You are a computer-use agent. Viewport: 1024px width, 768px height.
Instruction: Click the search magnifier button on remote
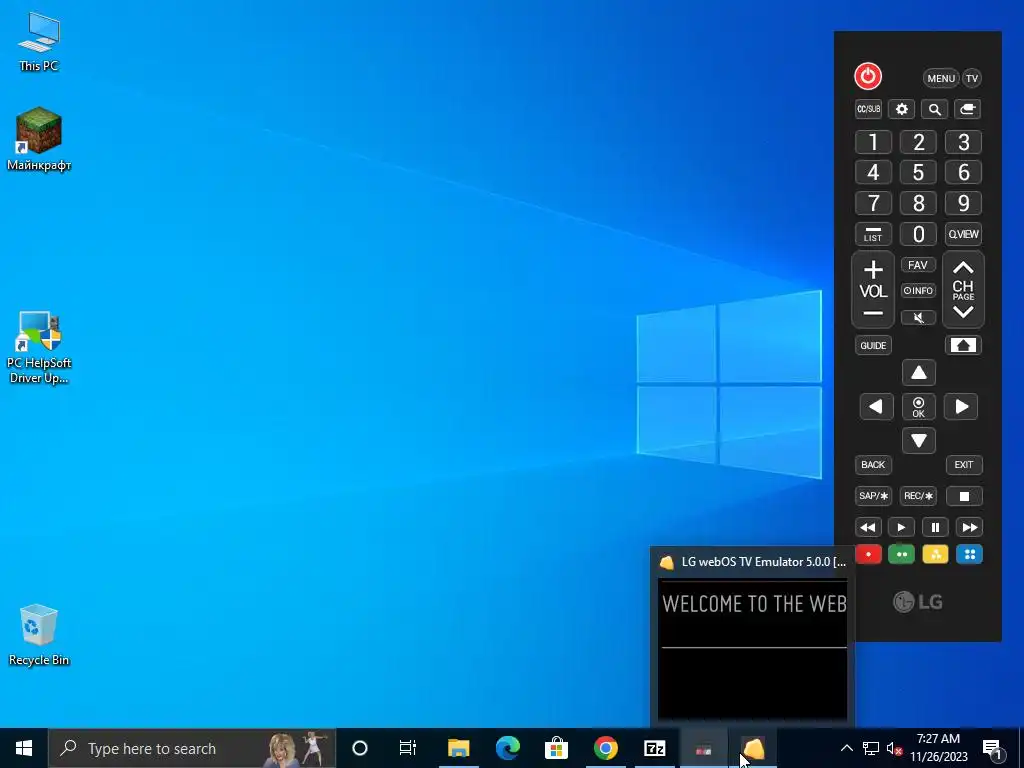pyautogui.click(x=935, y=109)
